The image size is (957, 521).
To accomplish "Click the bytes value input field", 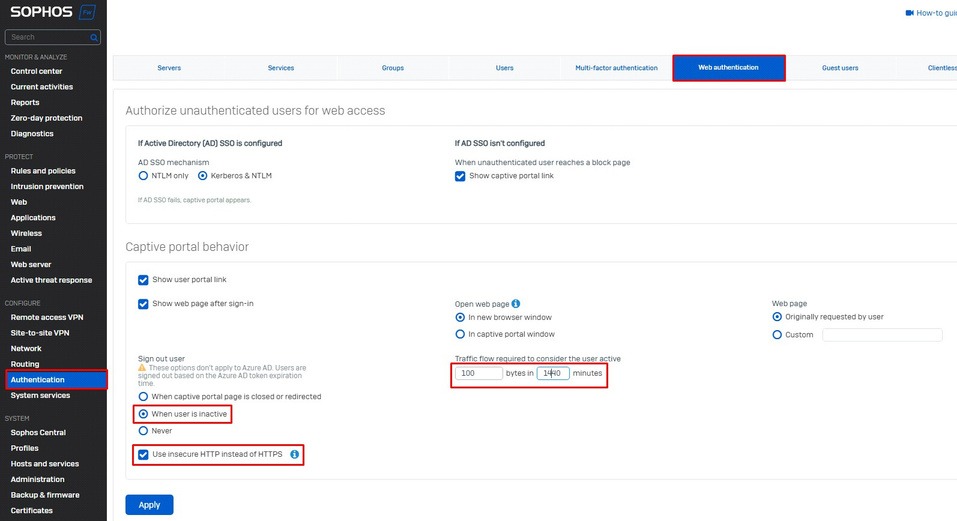I will coord(479,373).
